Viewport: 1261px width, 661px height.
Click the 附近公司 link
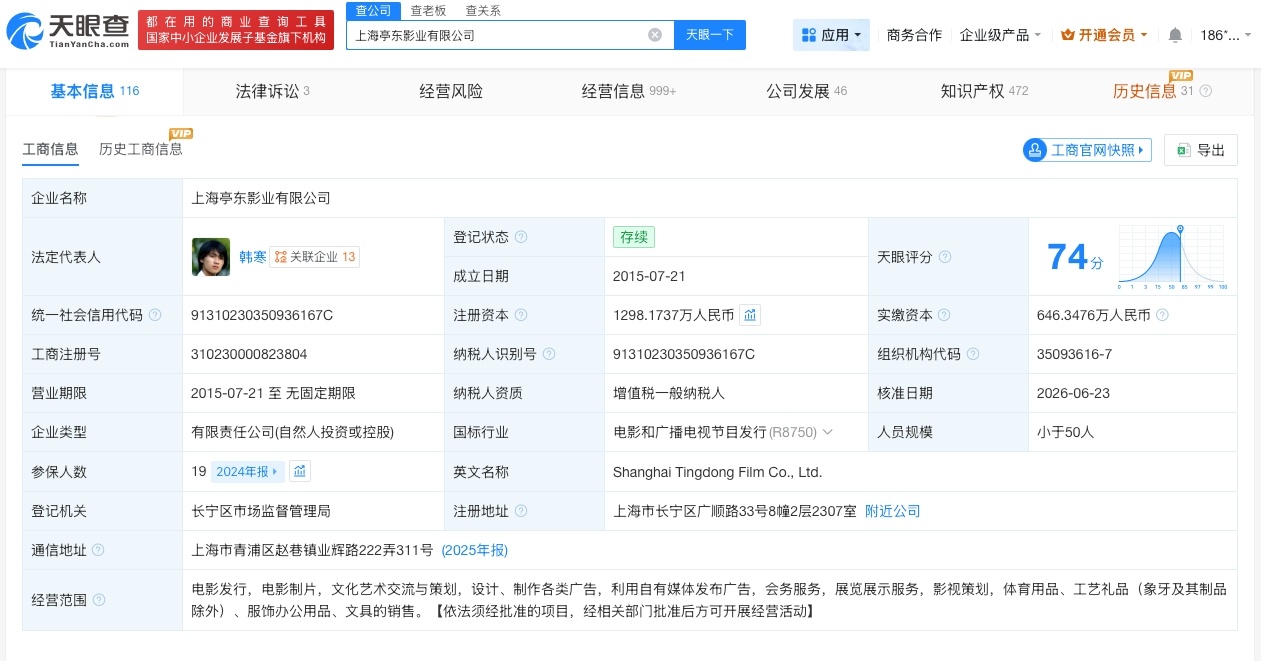(892, 511)
